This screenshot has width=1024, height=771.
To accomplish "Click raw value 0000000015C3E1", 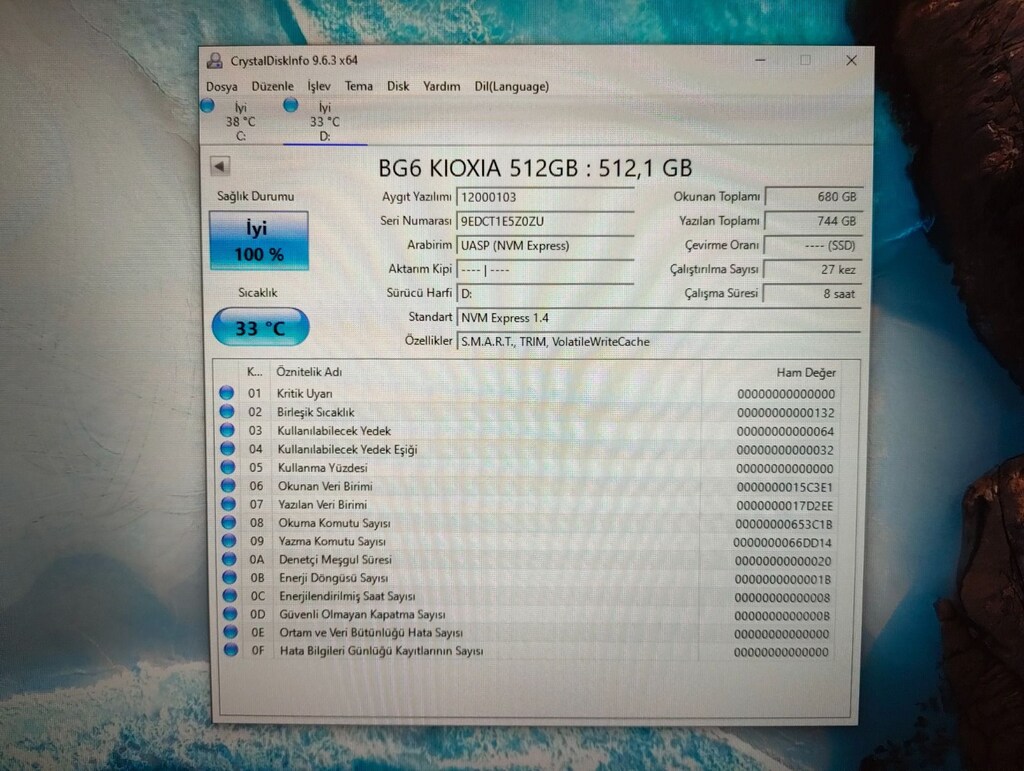I will 784,487.
